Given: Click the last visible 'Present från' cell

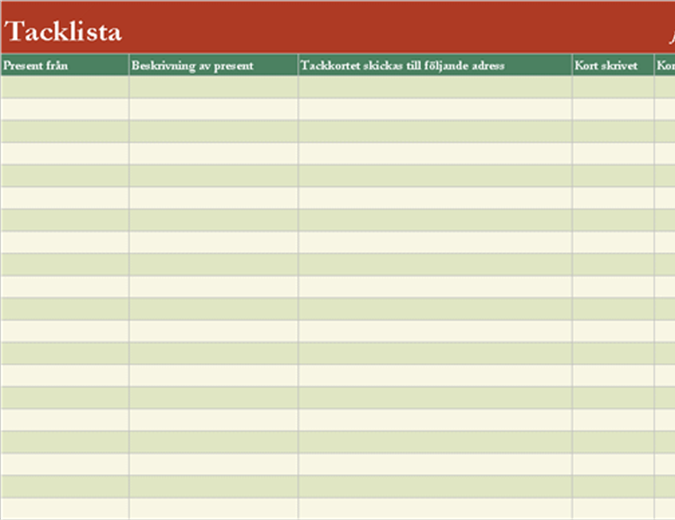Looking at the screenshot, I should click(x=65, y=508).
